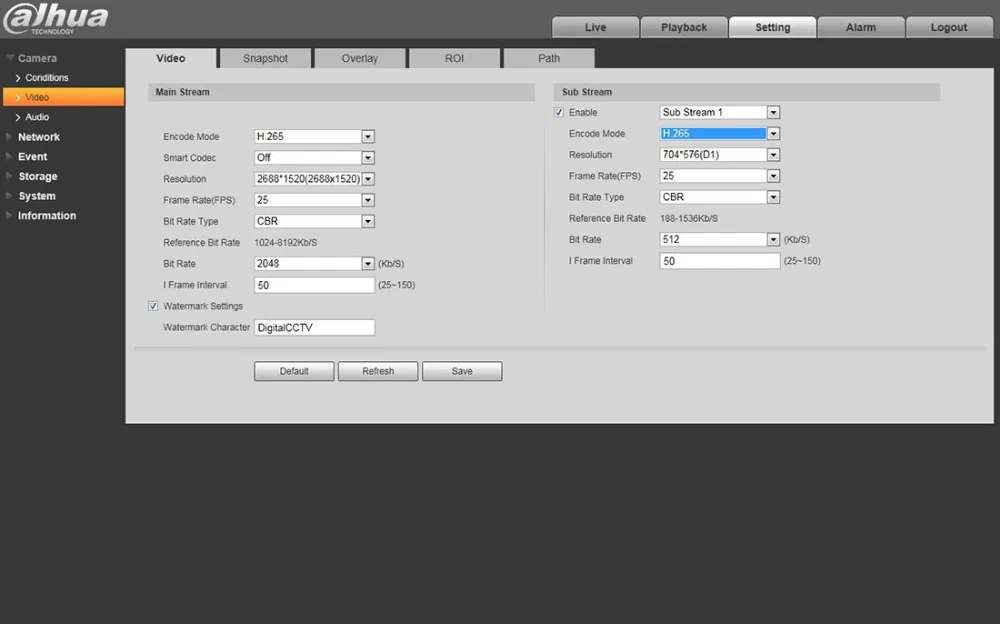This screenshot has width=1000, height=624.
Task: Click Main Stream I Frame Interval field
Action: pyautogui.click(x=314, y=285)
